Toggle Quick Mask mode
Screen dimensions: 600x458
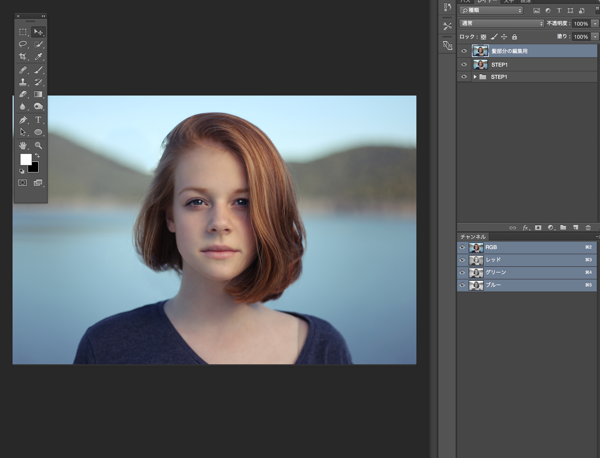point(23,183)
